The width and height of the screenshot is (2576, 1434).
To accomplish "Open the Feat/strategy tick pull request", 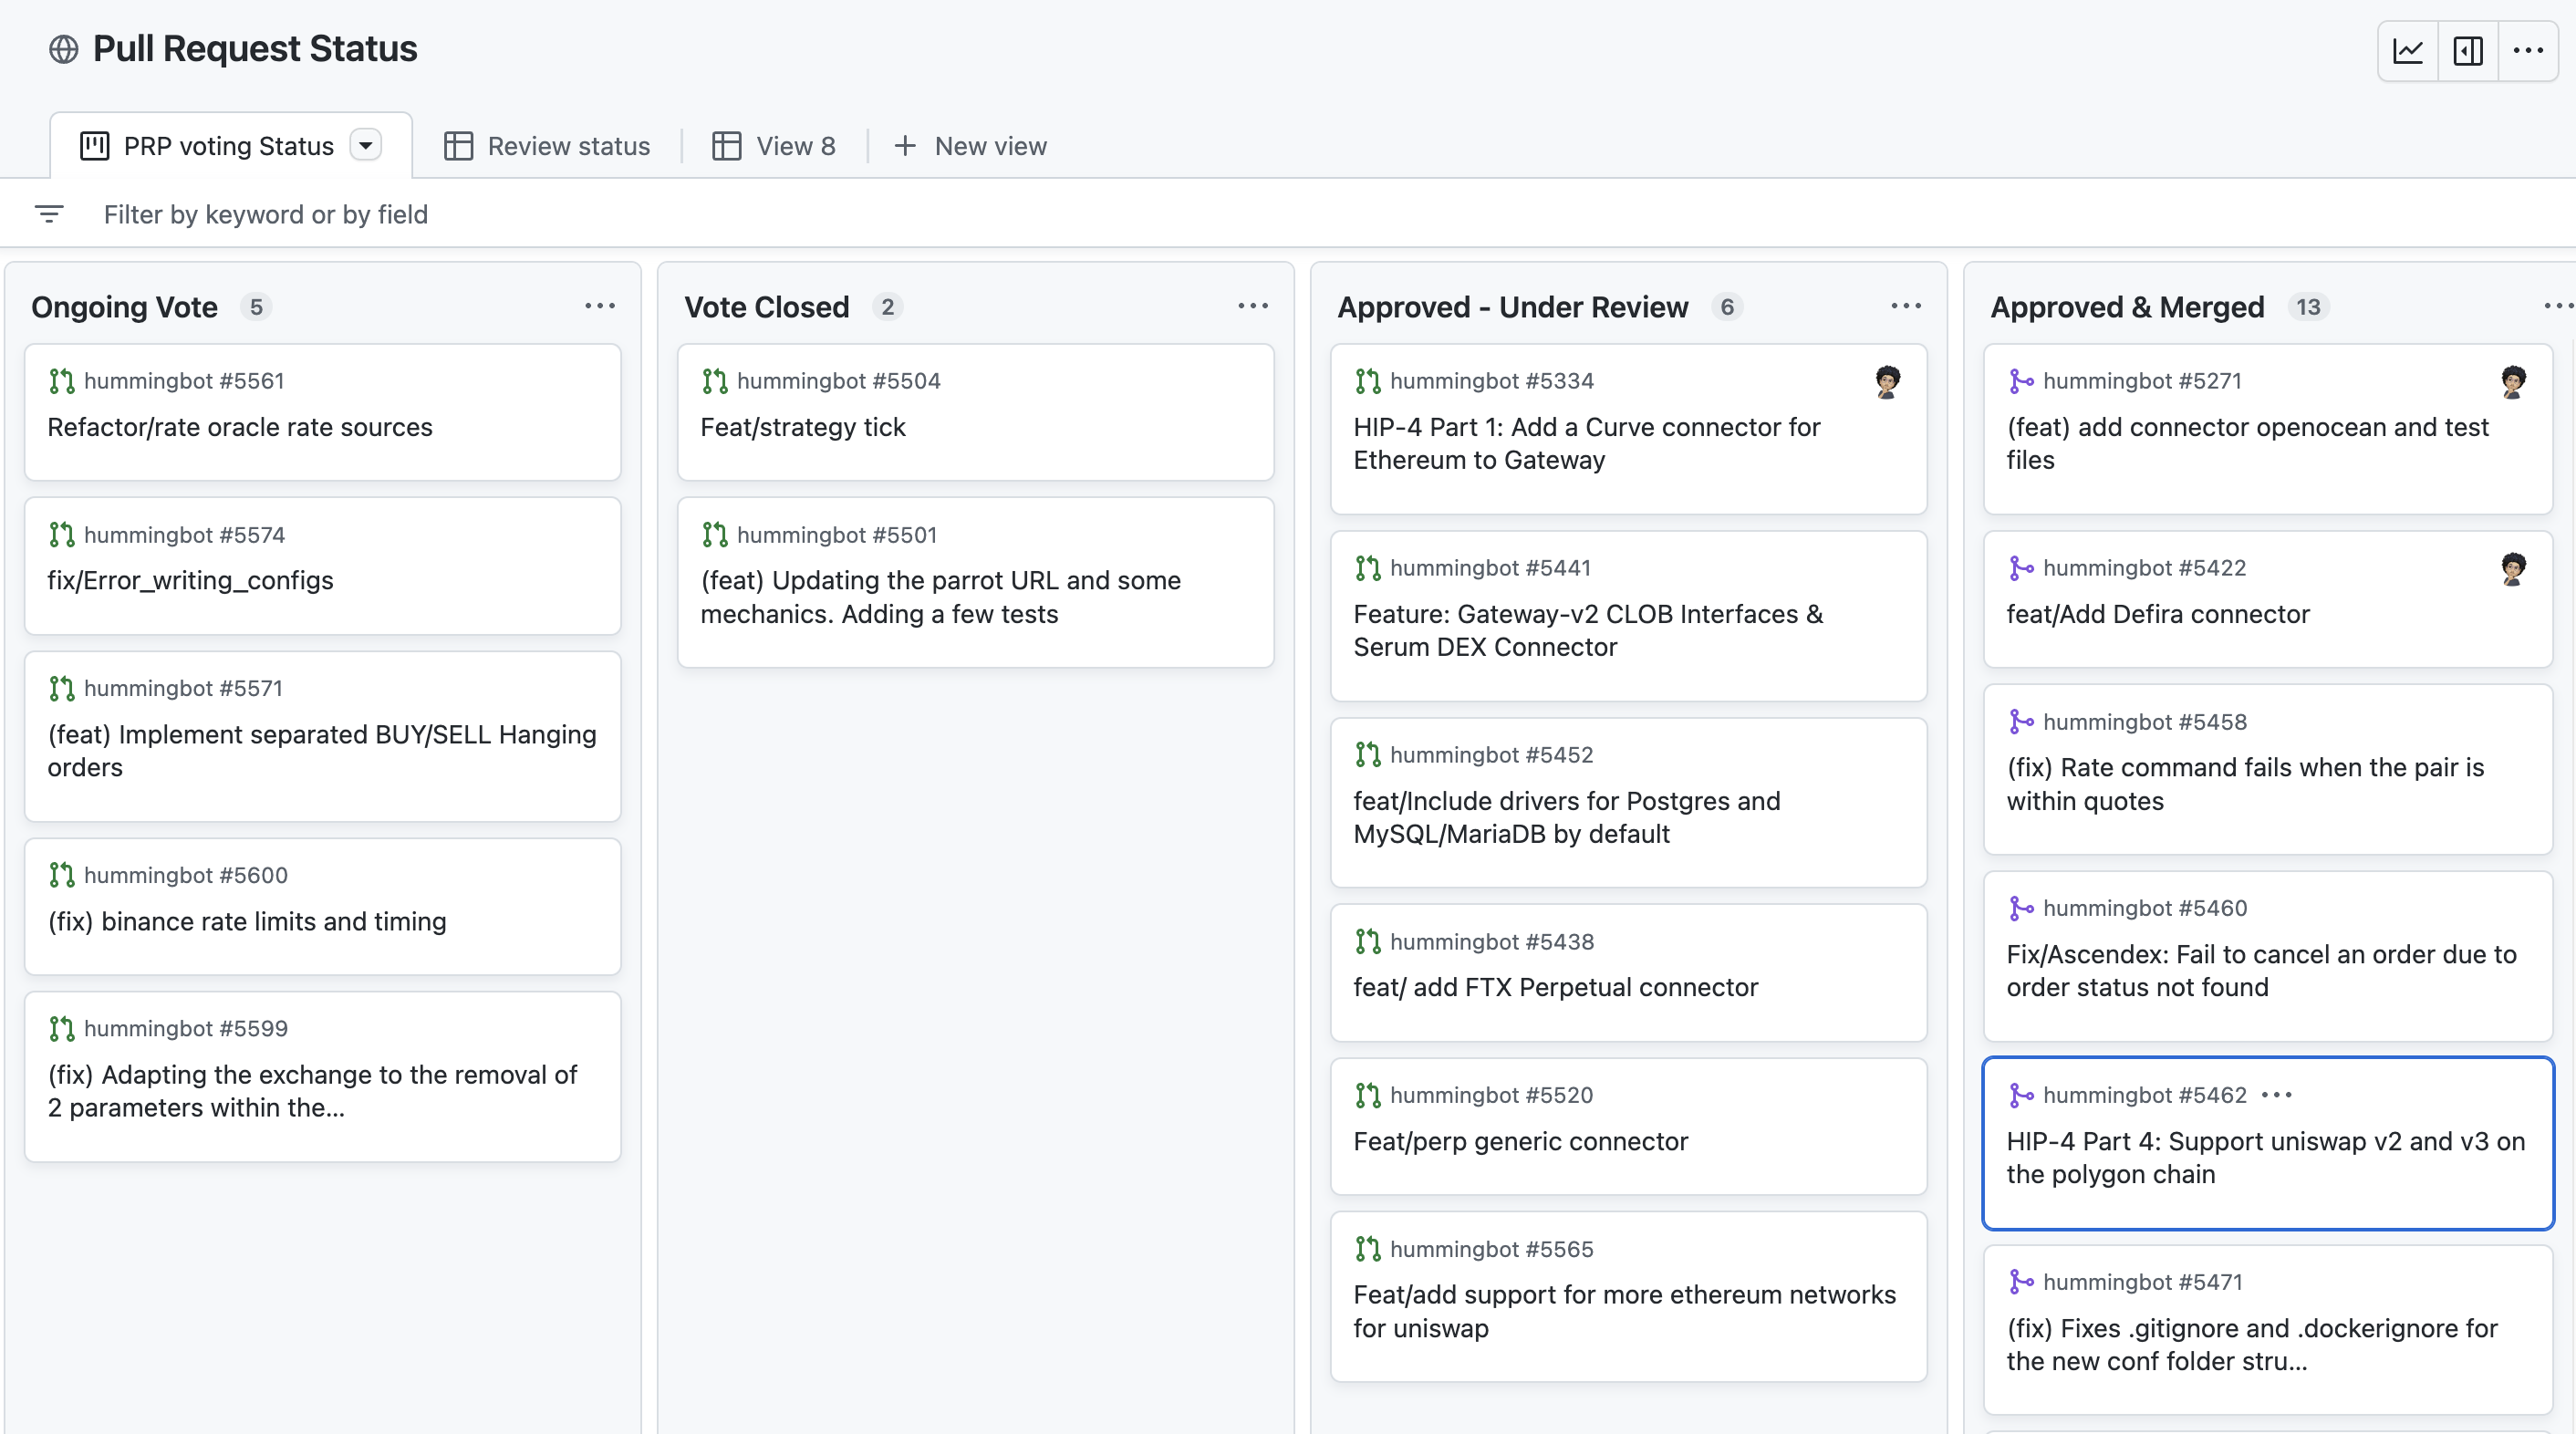I will (802, 427).
